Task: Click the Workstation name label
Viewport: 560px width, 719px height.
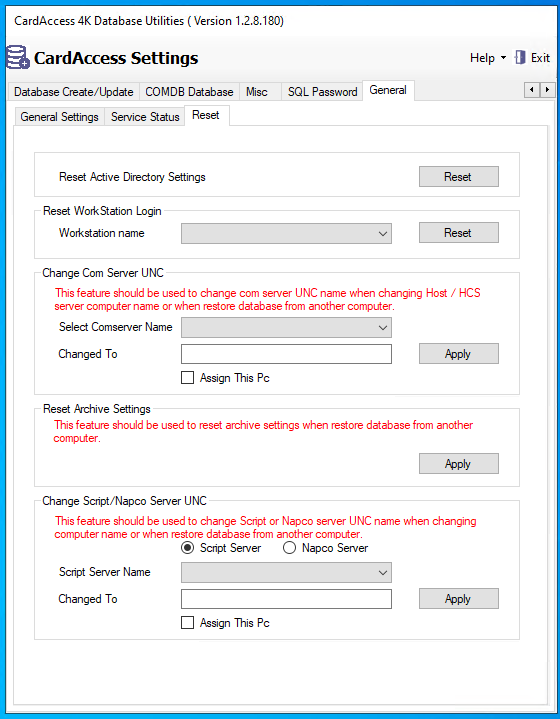Action: click(x=101, y=233)
